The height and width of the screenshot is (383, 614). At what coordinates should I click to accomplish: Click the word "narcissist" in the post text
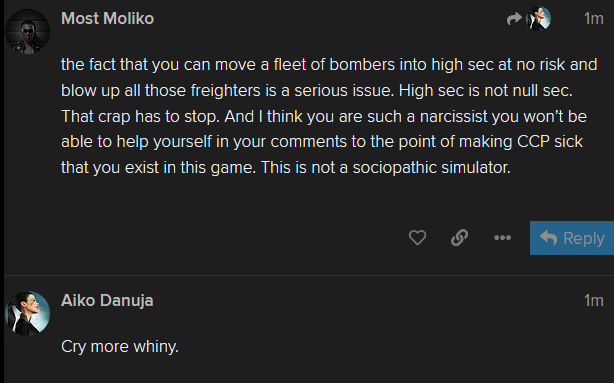tap(453, 116)
